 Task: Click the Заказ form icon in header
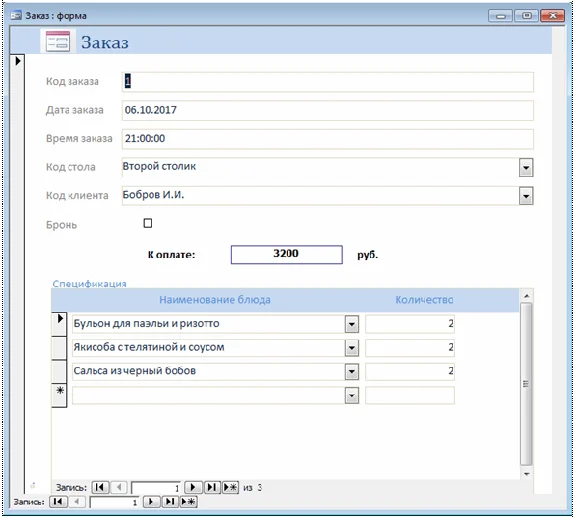[58, 42]
